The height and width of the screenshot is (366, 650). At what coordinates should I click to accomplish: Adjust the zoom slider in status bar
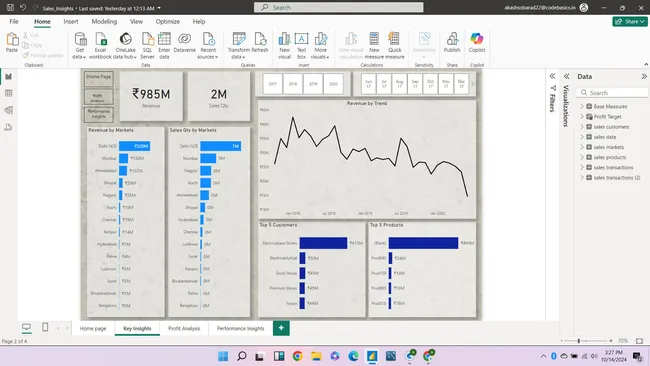click(x=579, y=341)
